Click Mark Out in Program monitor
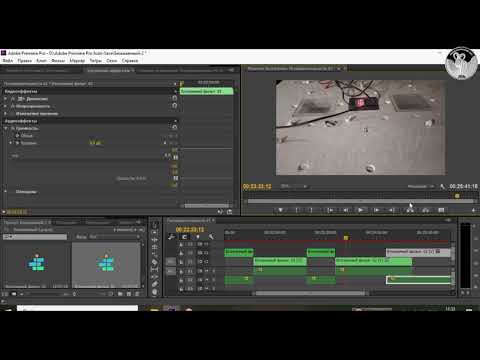 [x=311, y=210]
